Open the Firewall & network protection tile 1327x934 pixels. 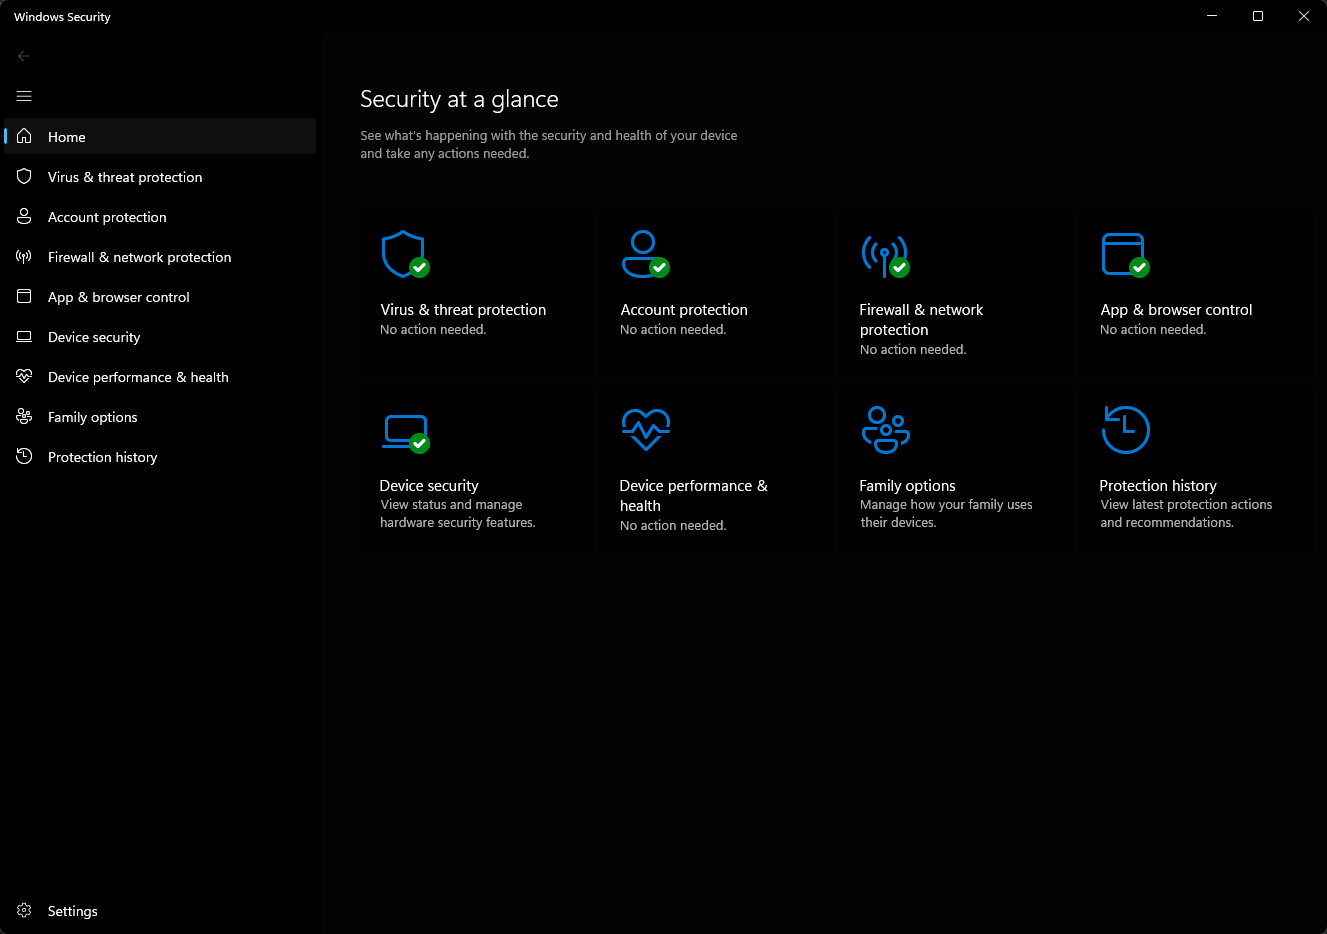pyautogui.click(x=956, y=293)
